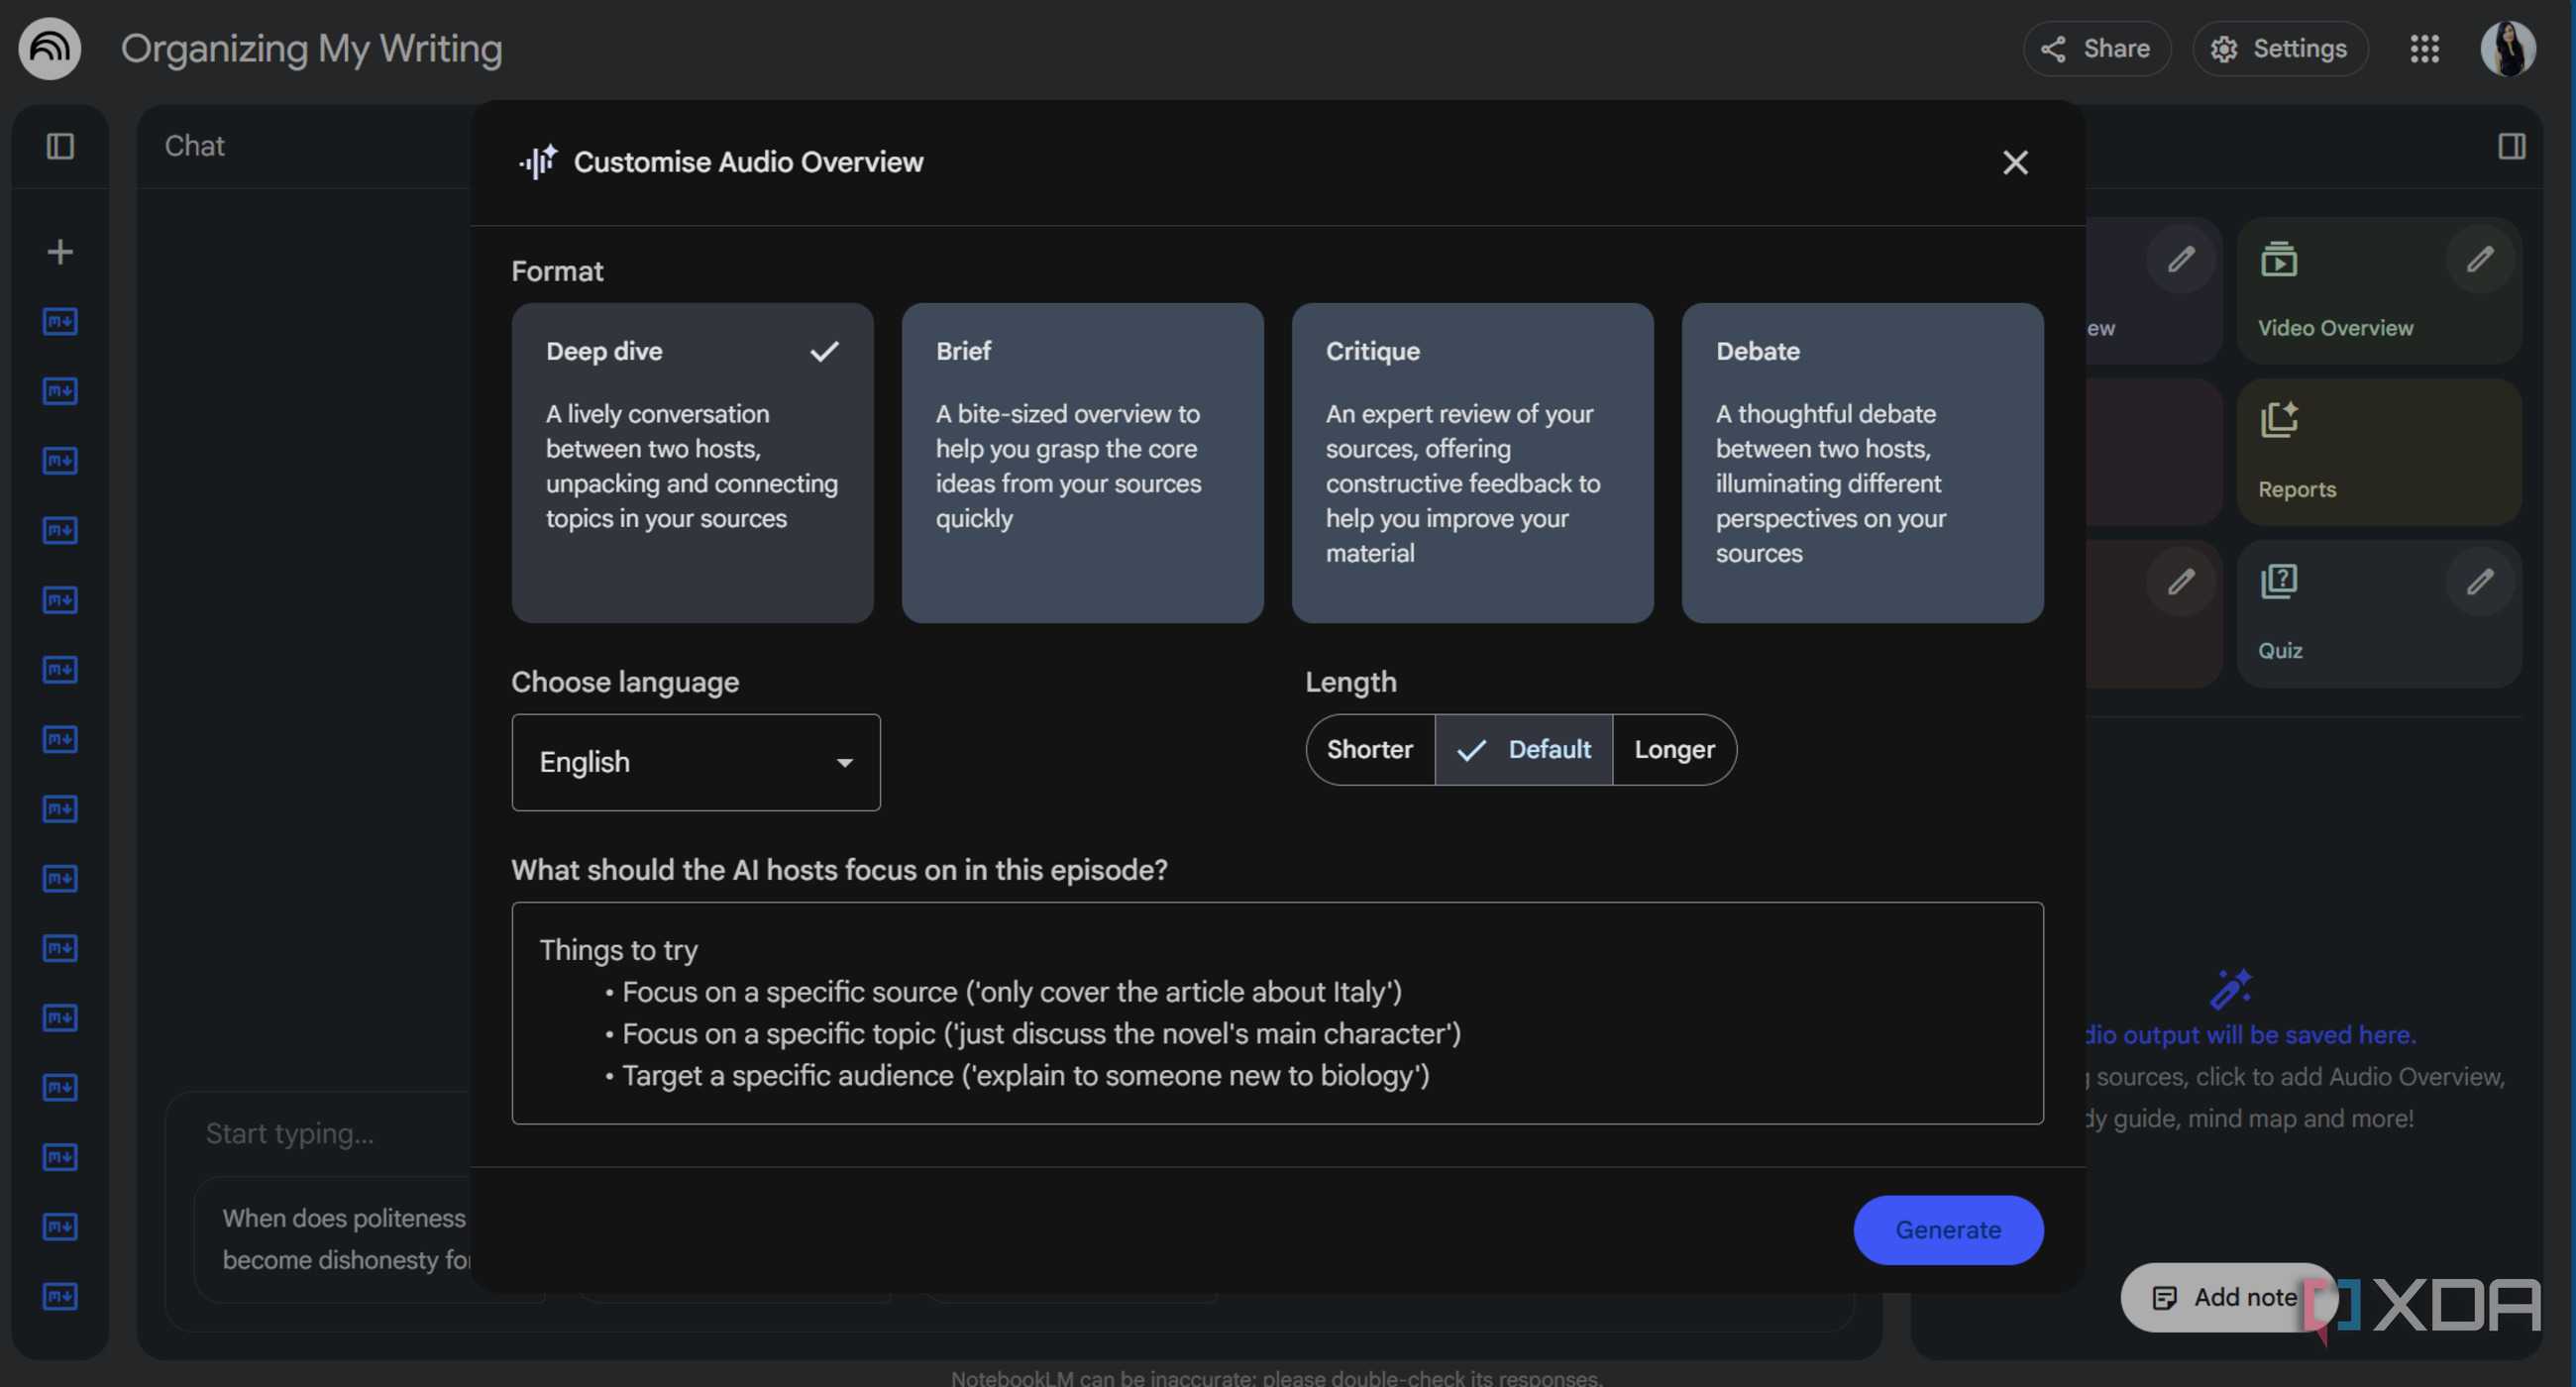This screenshot has width=2576, height=1387.
Task: Select the Longer length option
Action: 1673,749
